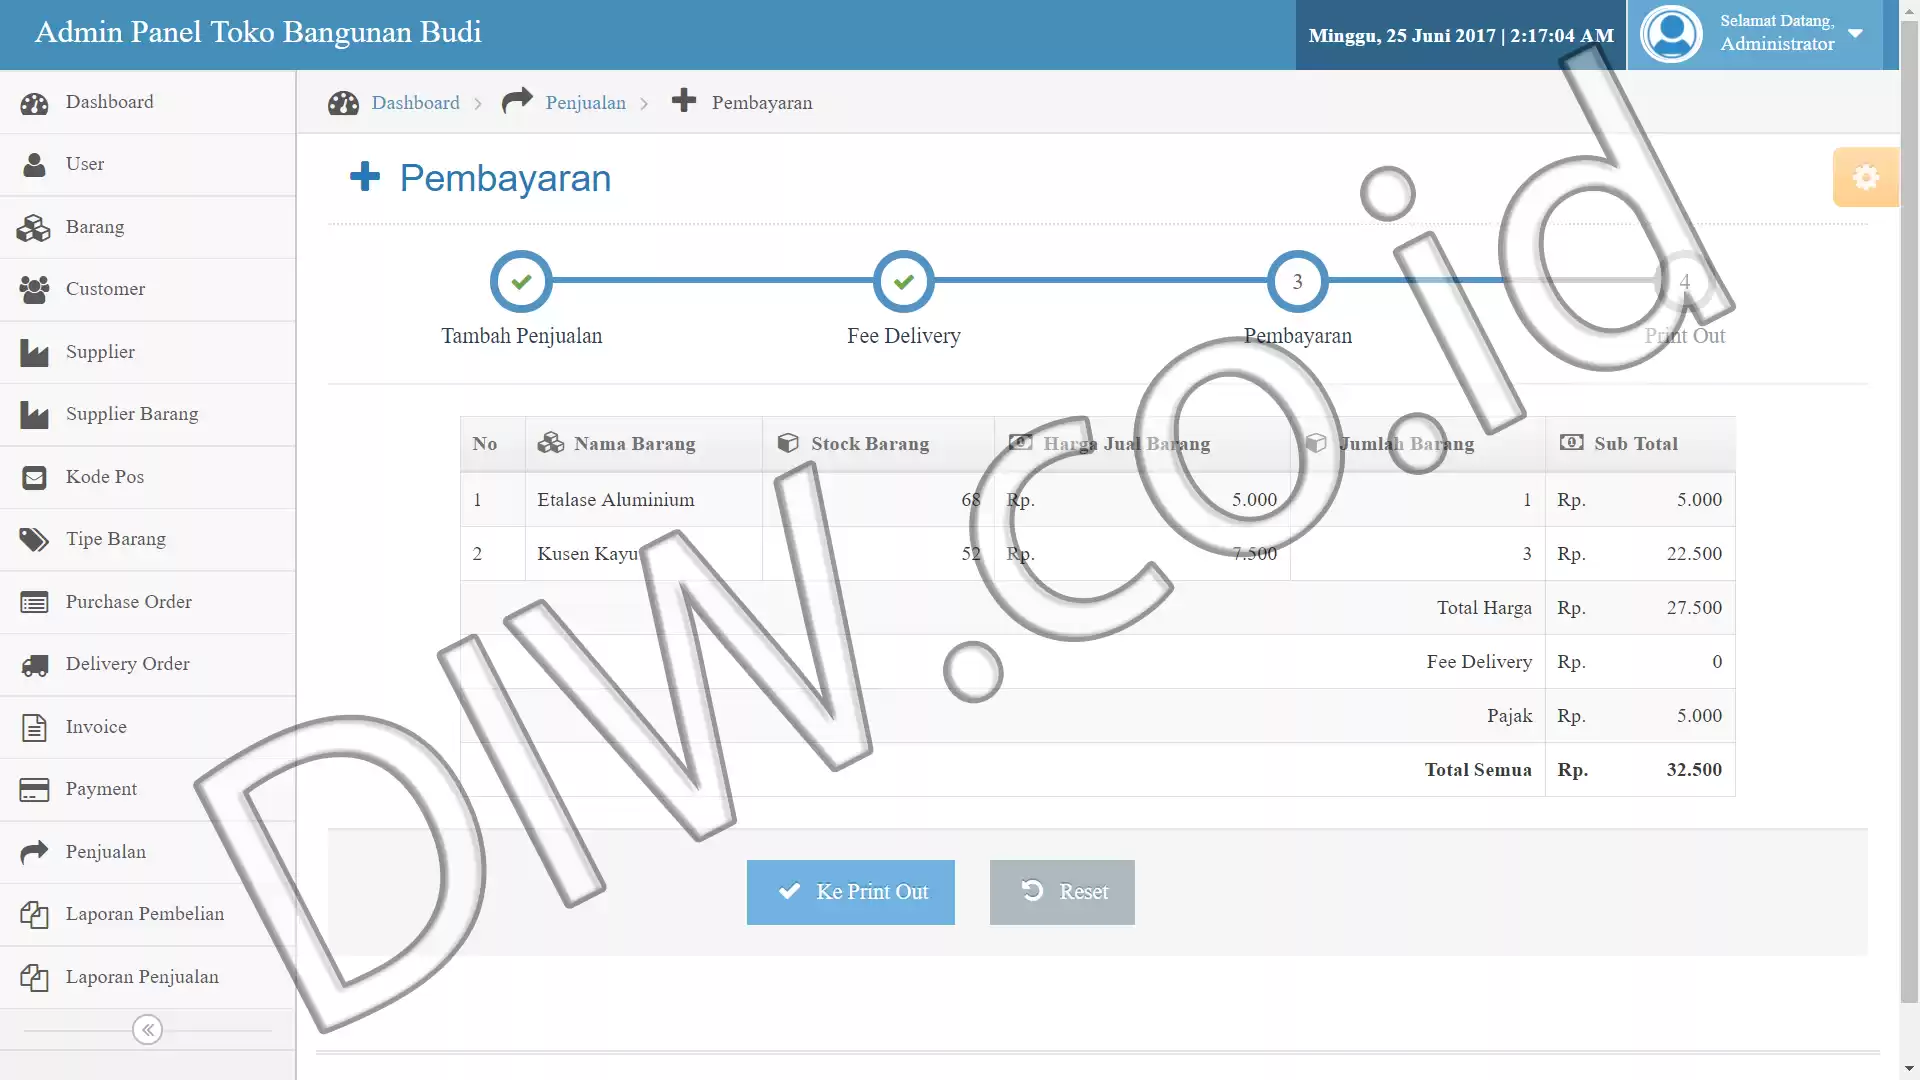
Task: Click the User sidebar icon
Action: tap(34, 165)
